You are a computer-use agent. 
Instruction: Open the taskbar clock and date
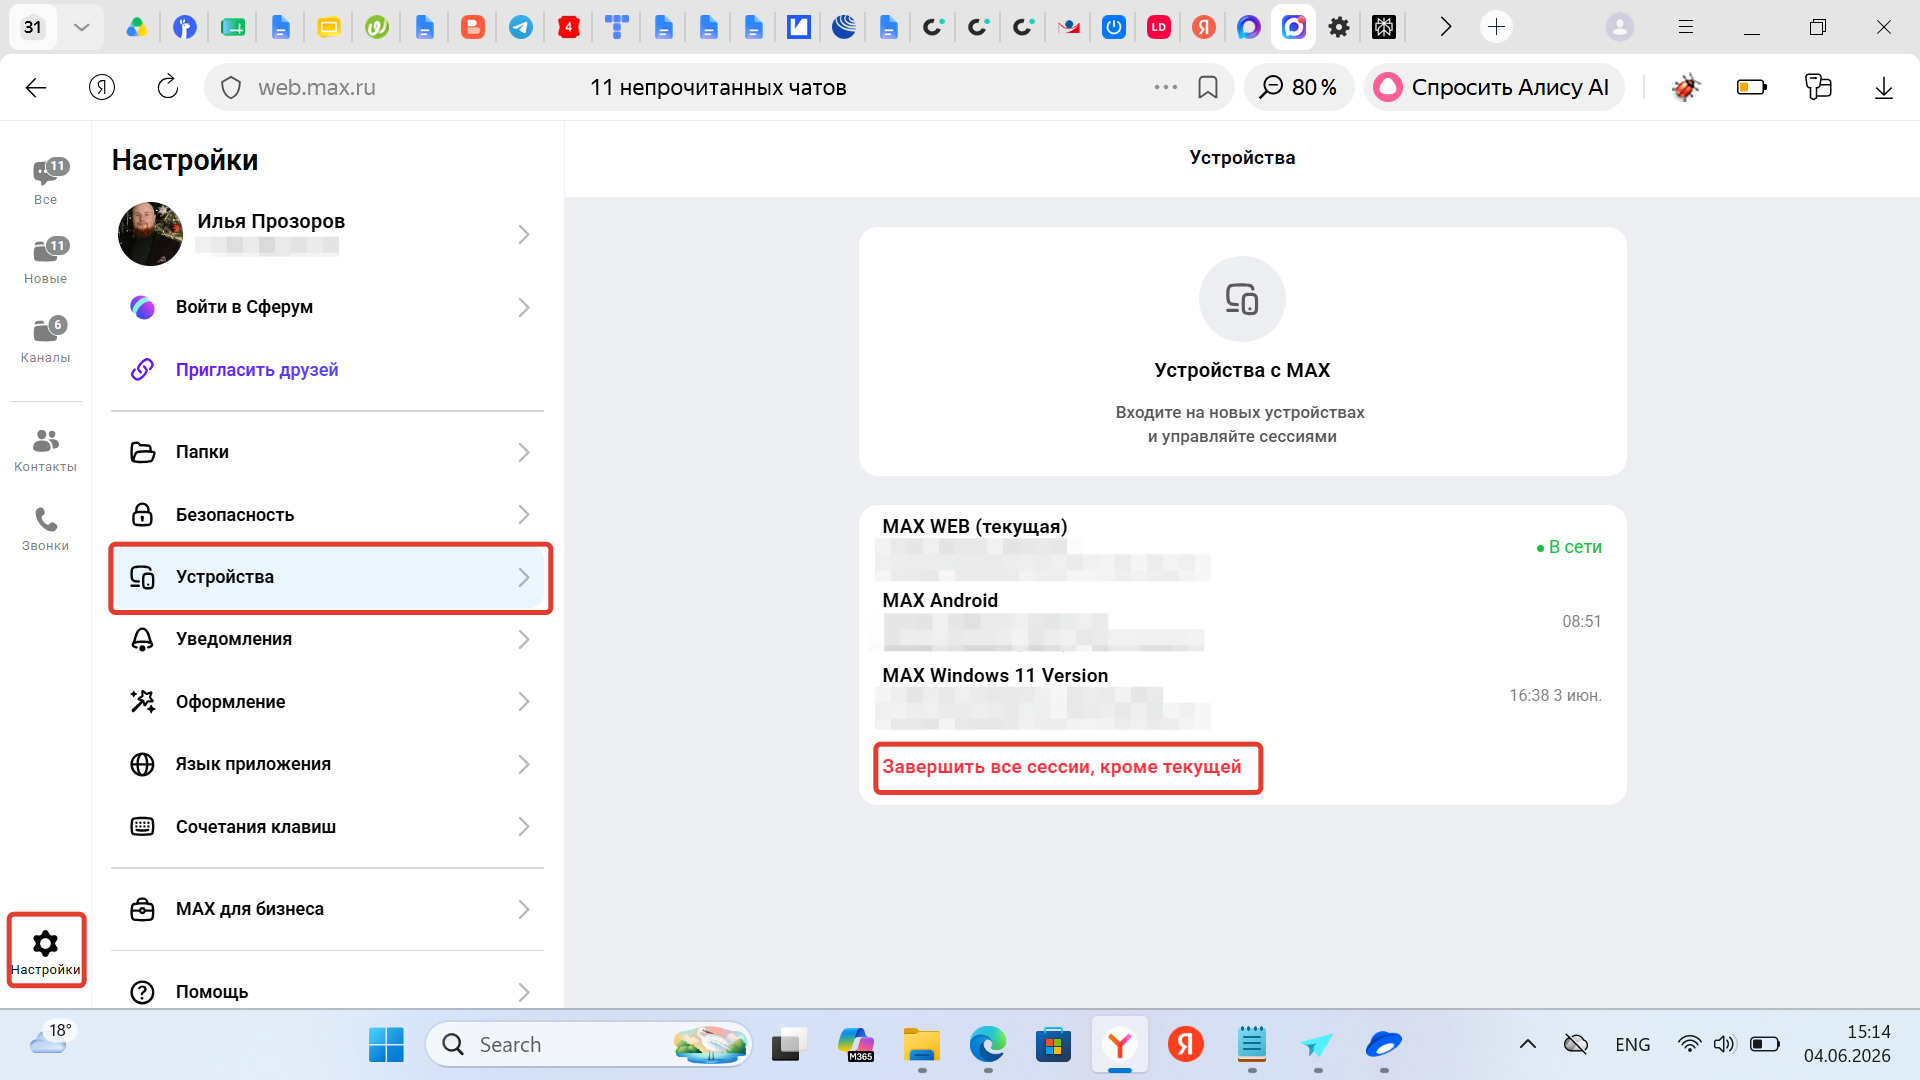1847,1044
